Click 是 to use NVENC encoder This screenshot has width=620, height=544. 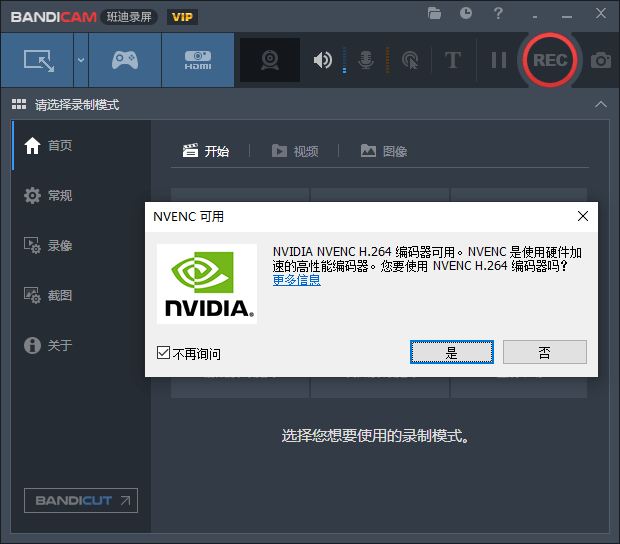tap(452, 352)
